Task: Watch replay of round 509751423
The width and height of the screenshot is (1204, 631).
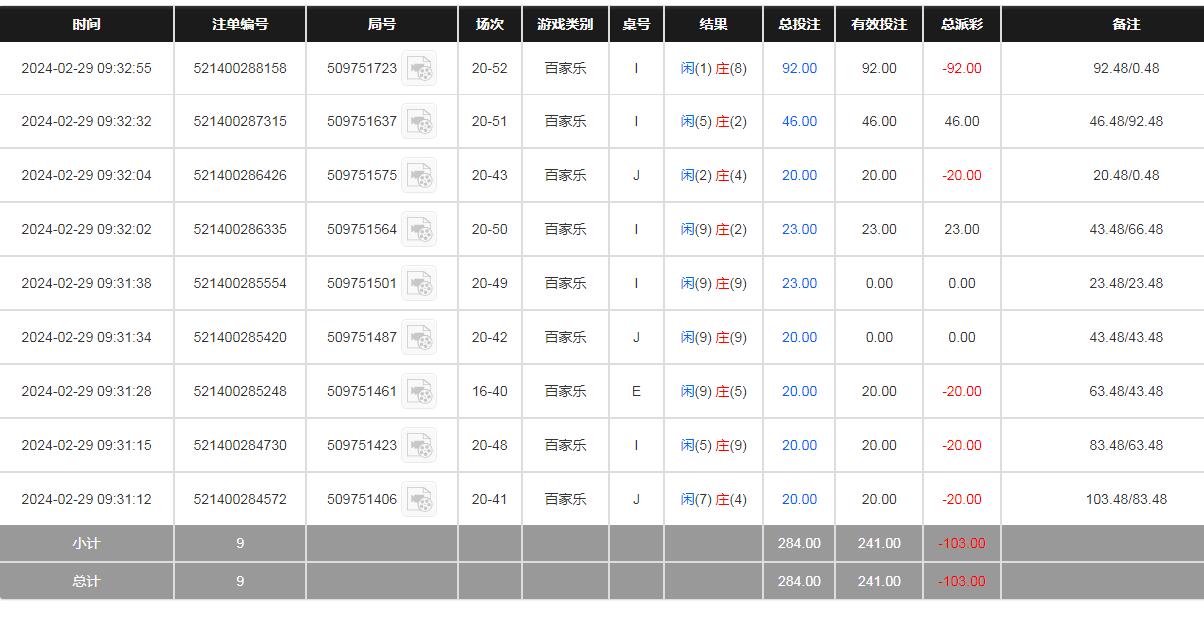Action: coord(419,446)
